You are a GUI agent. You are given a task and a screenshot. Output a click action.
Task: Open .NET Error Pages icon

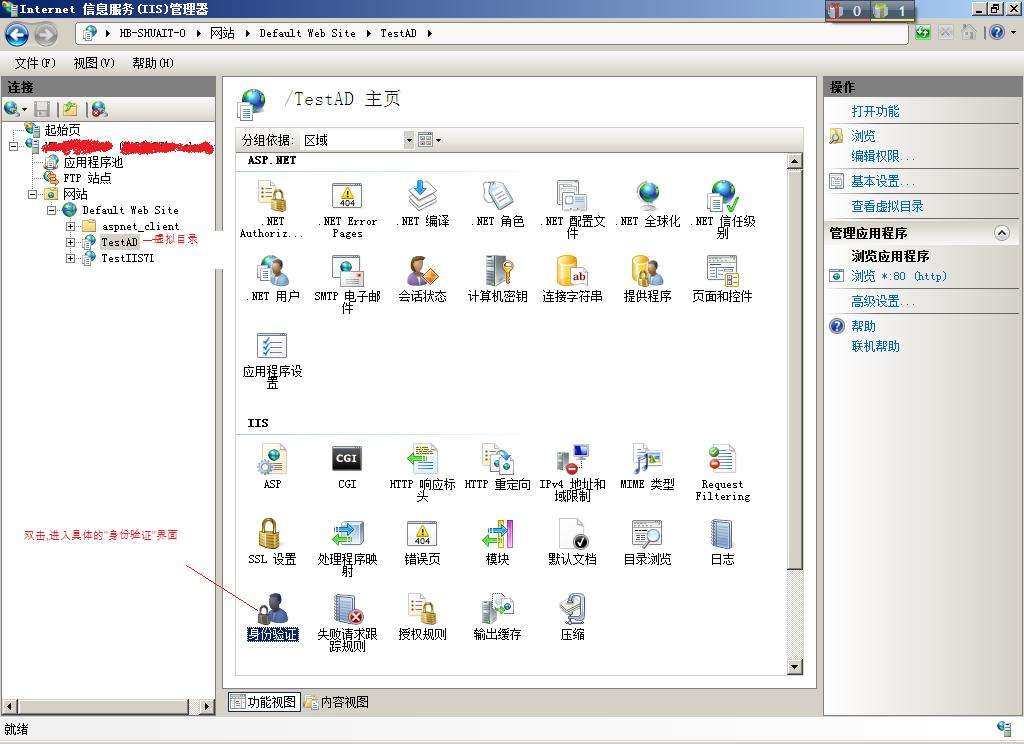(347, 209)
